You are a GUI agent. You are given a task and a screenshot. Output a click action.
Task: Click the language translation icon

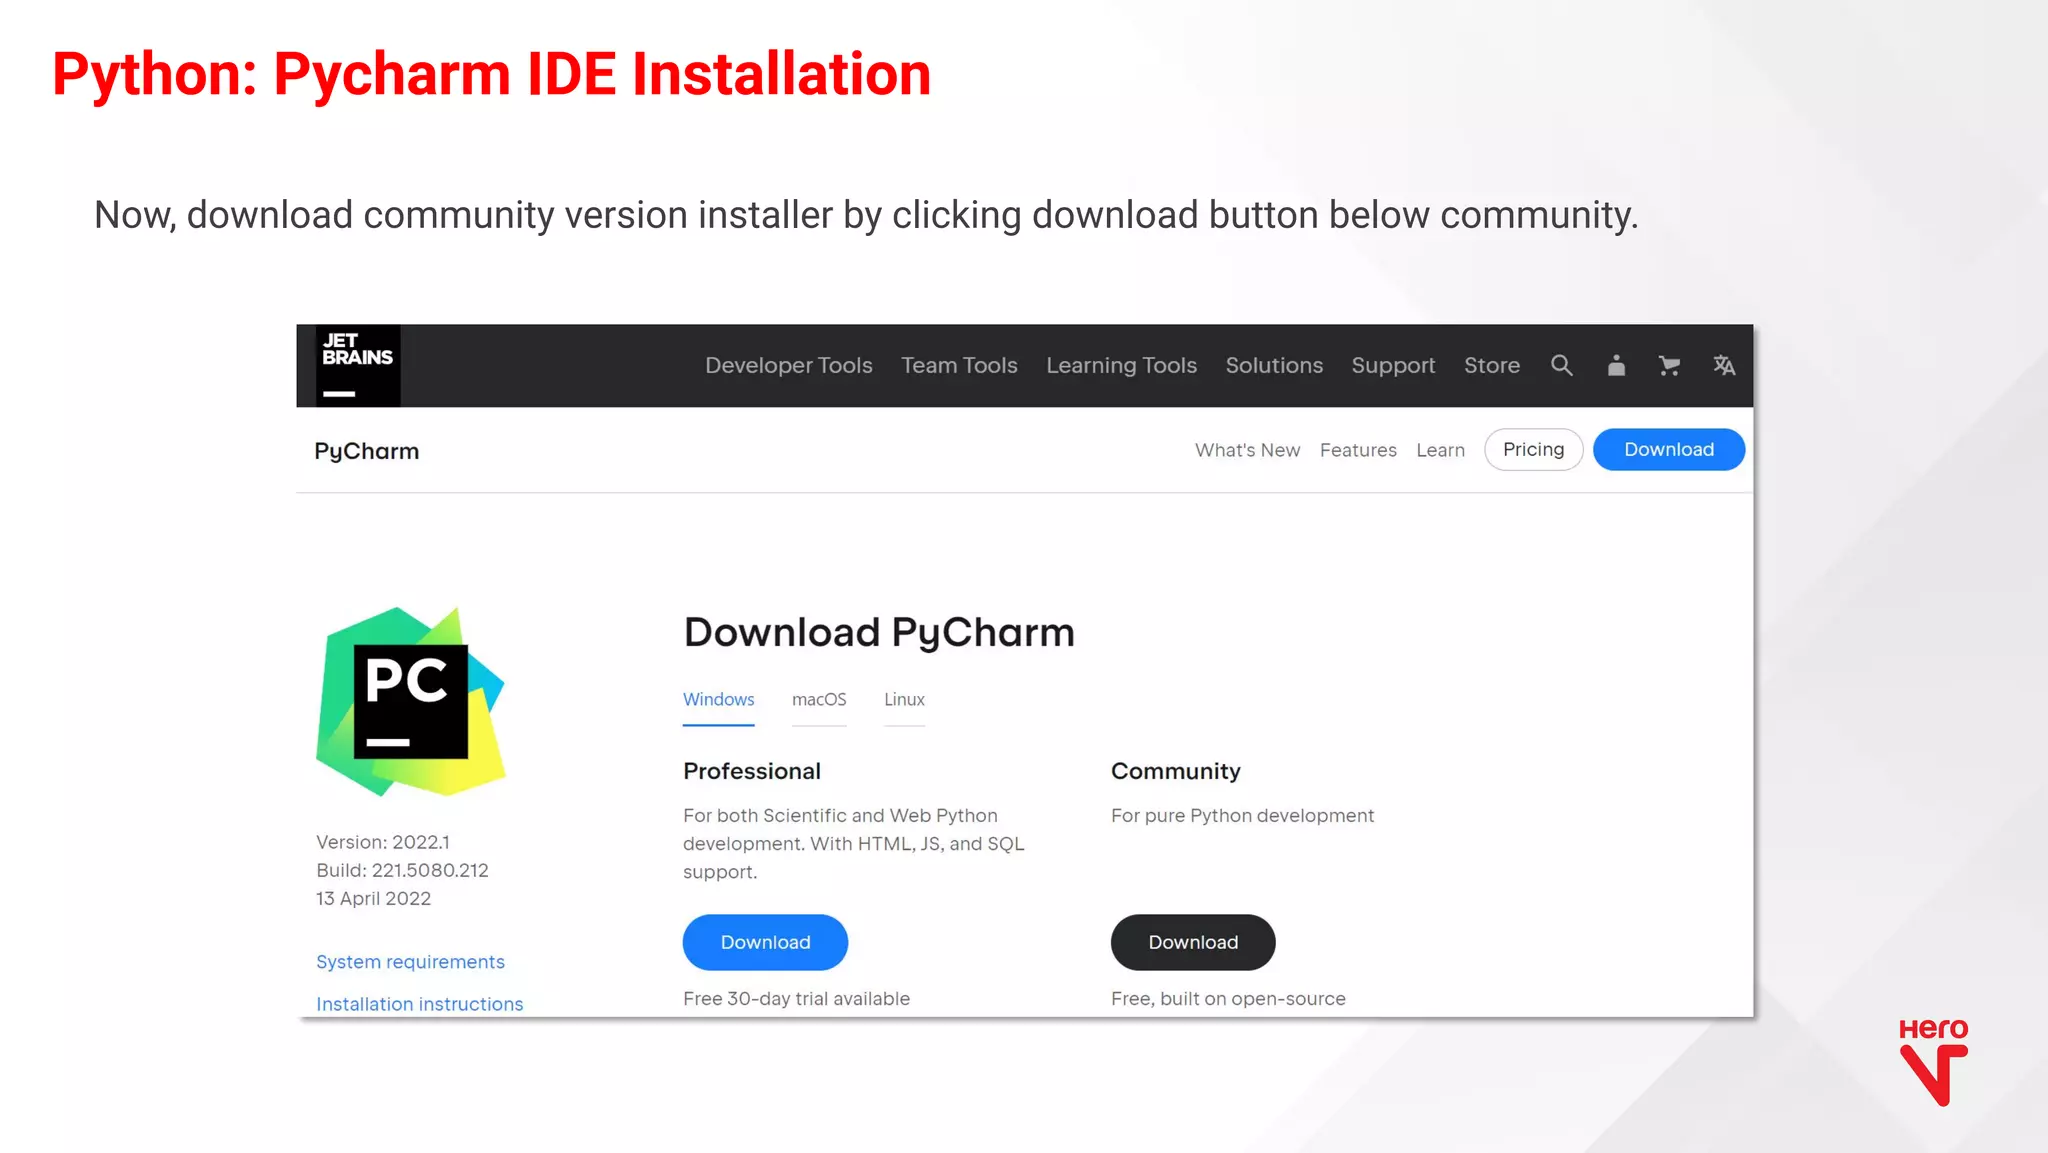point(1724,366)
